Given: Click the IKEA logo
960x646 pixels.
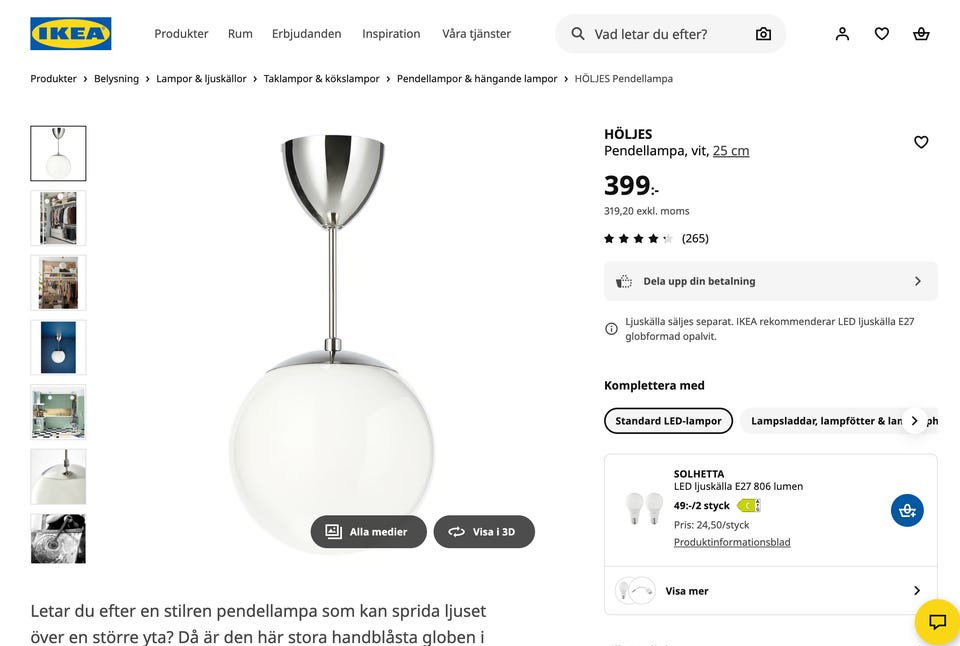Looking at the screenshot, I should coord(69,32).
